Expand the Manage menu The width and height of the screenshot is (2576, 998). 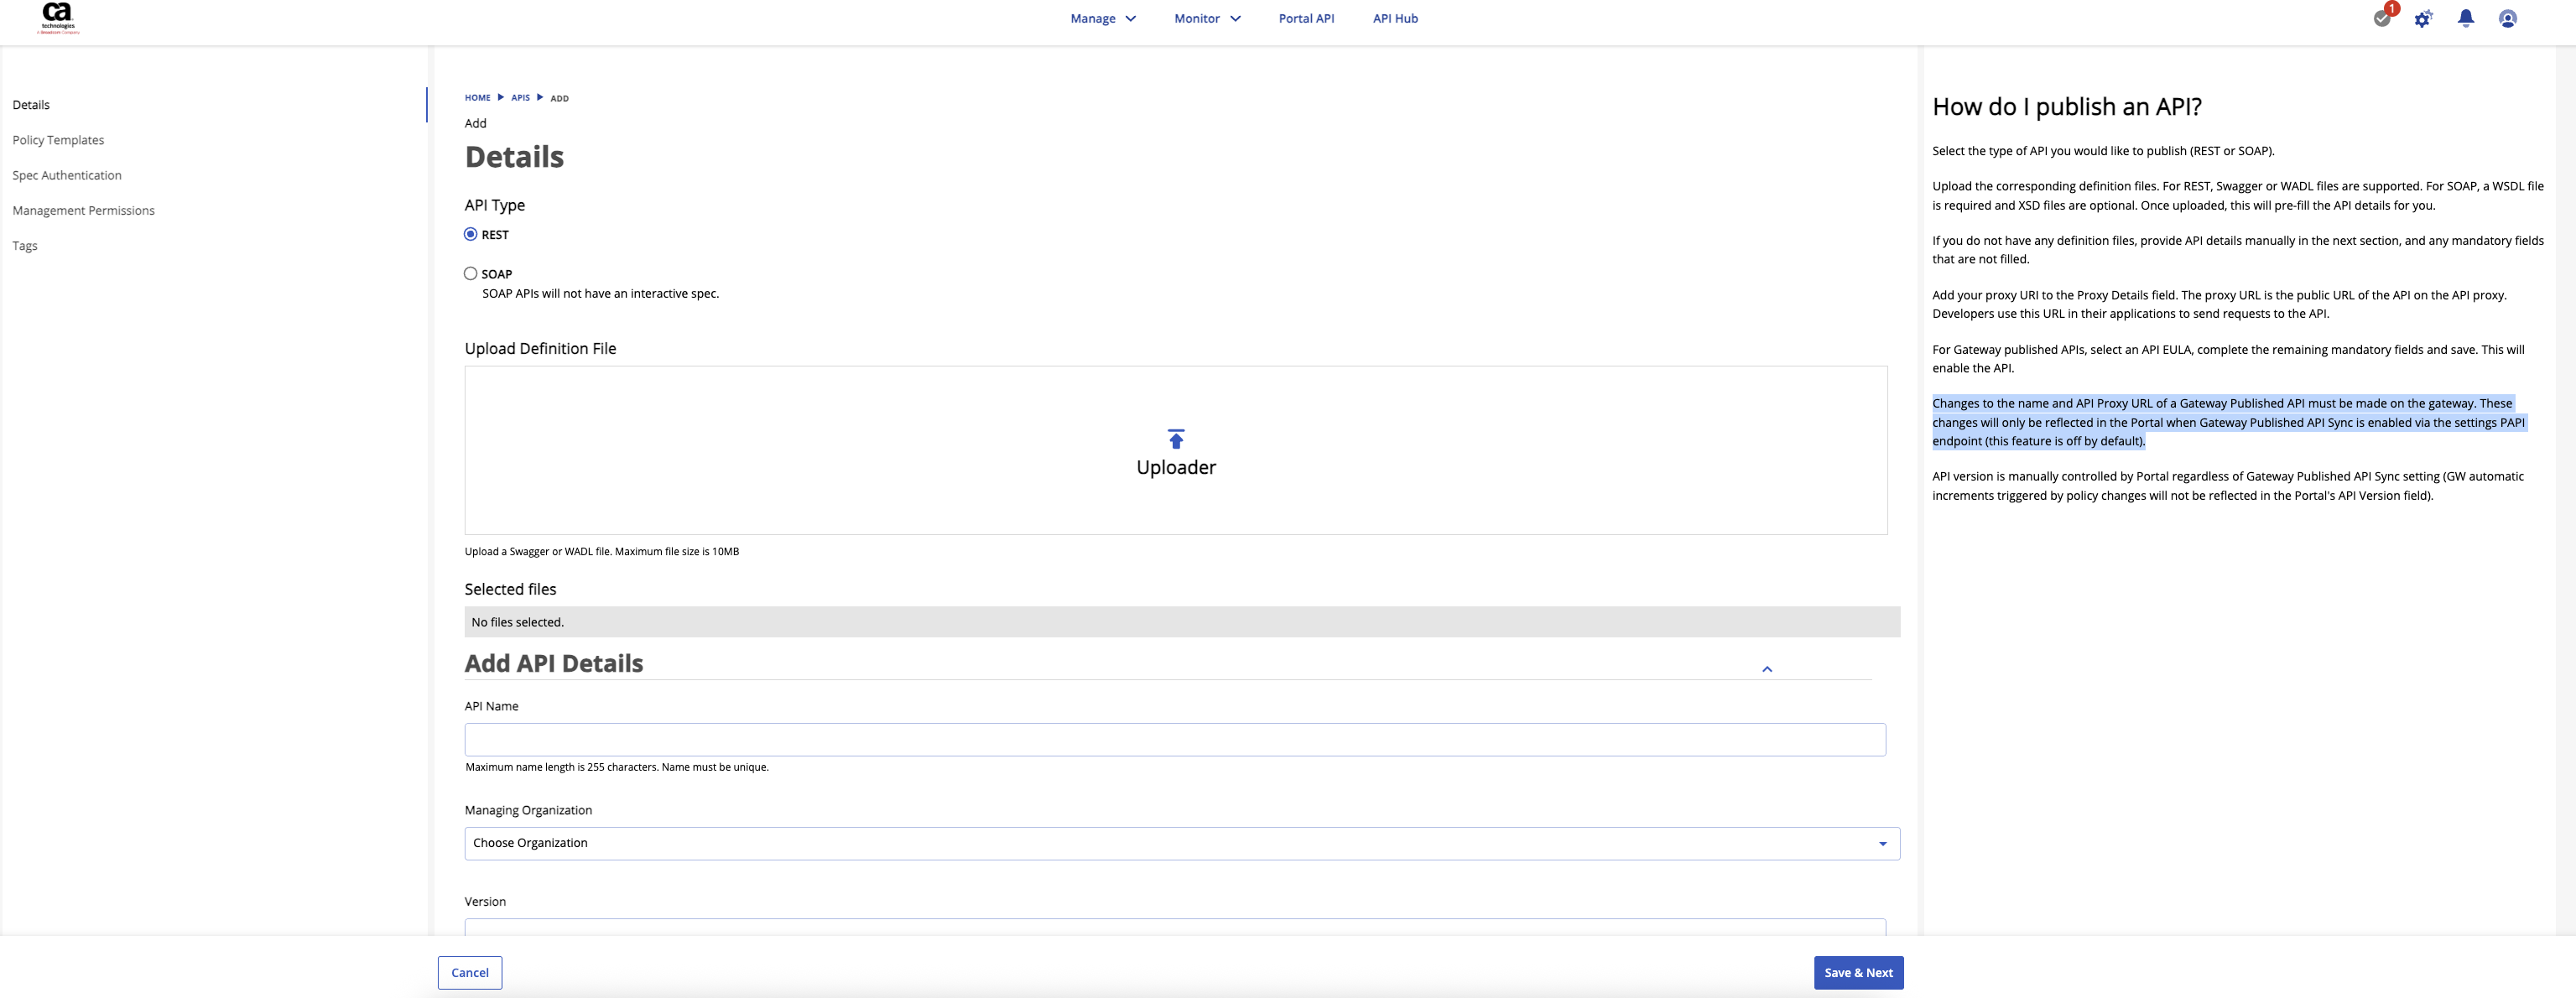pos(1103,19)
